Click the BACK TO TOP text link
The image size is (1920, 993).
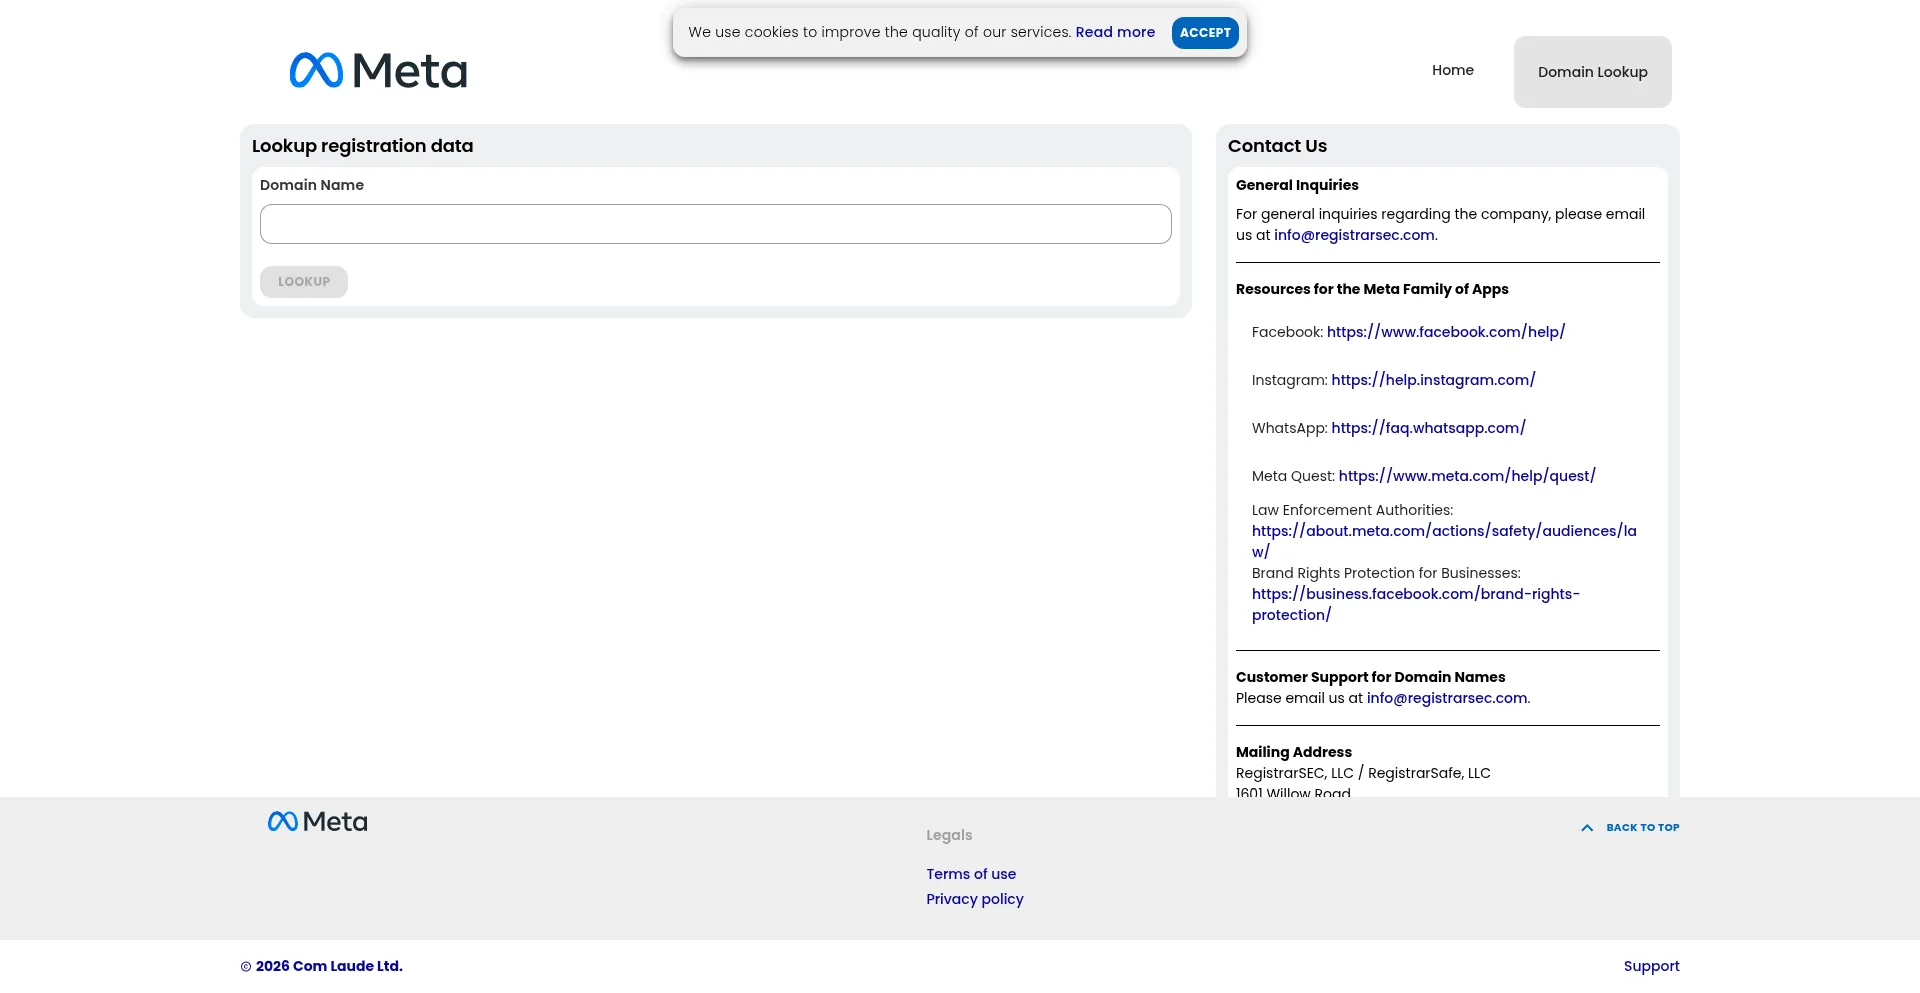coord(1643,828)
